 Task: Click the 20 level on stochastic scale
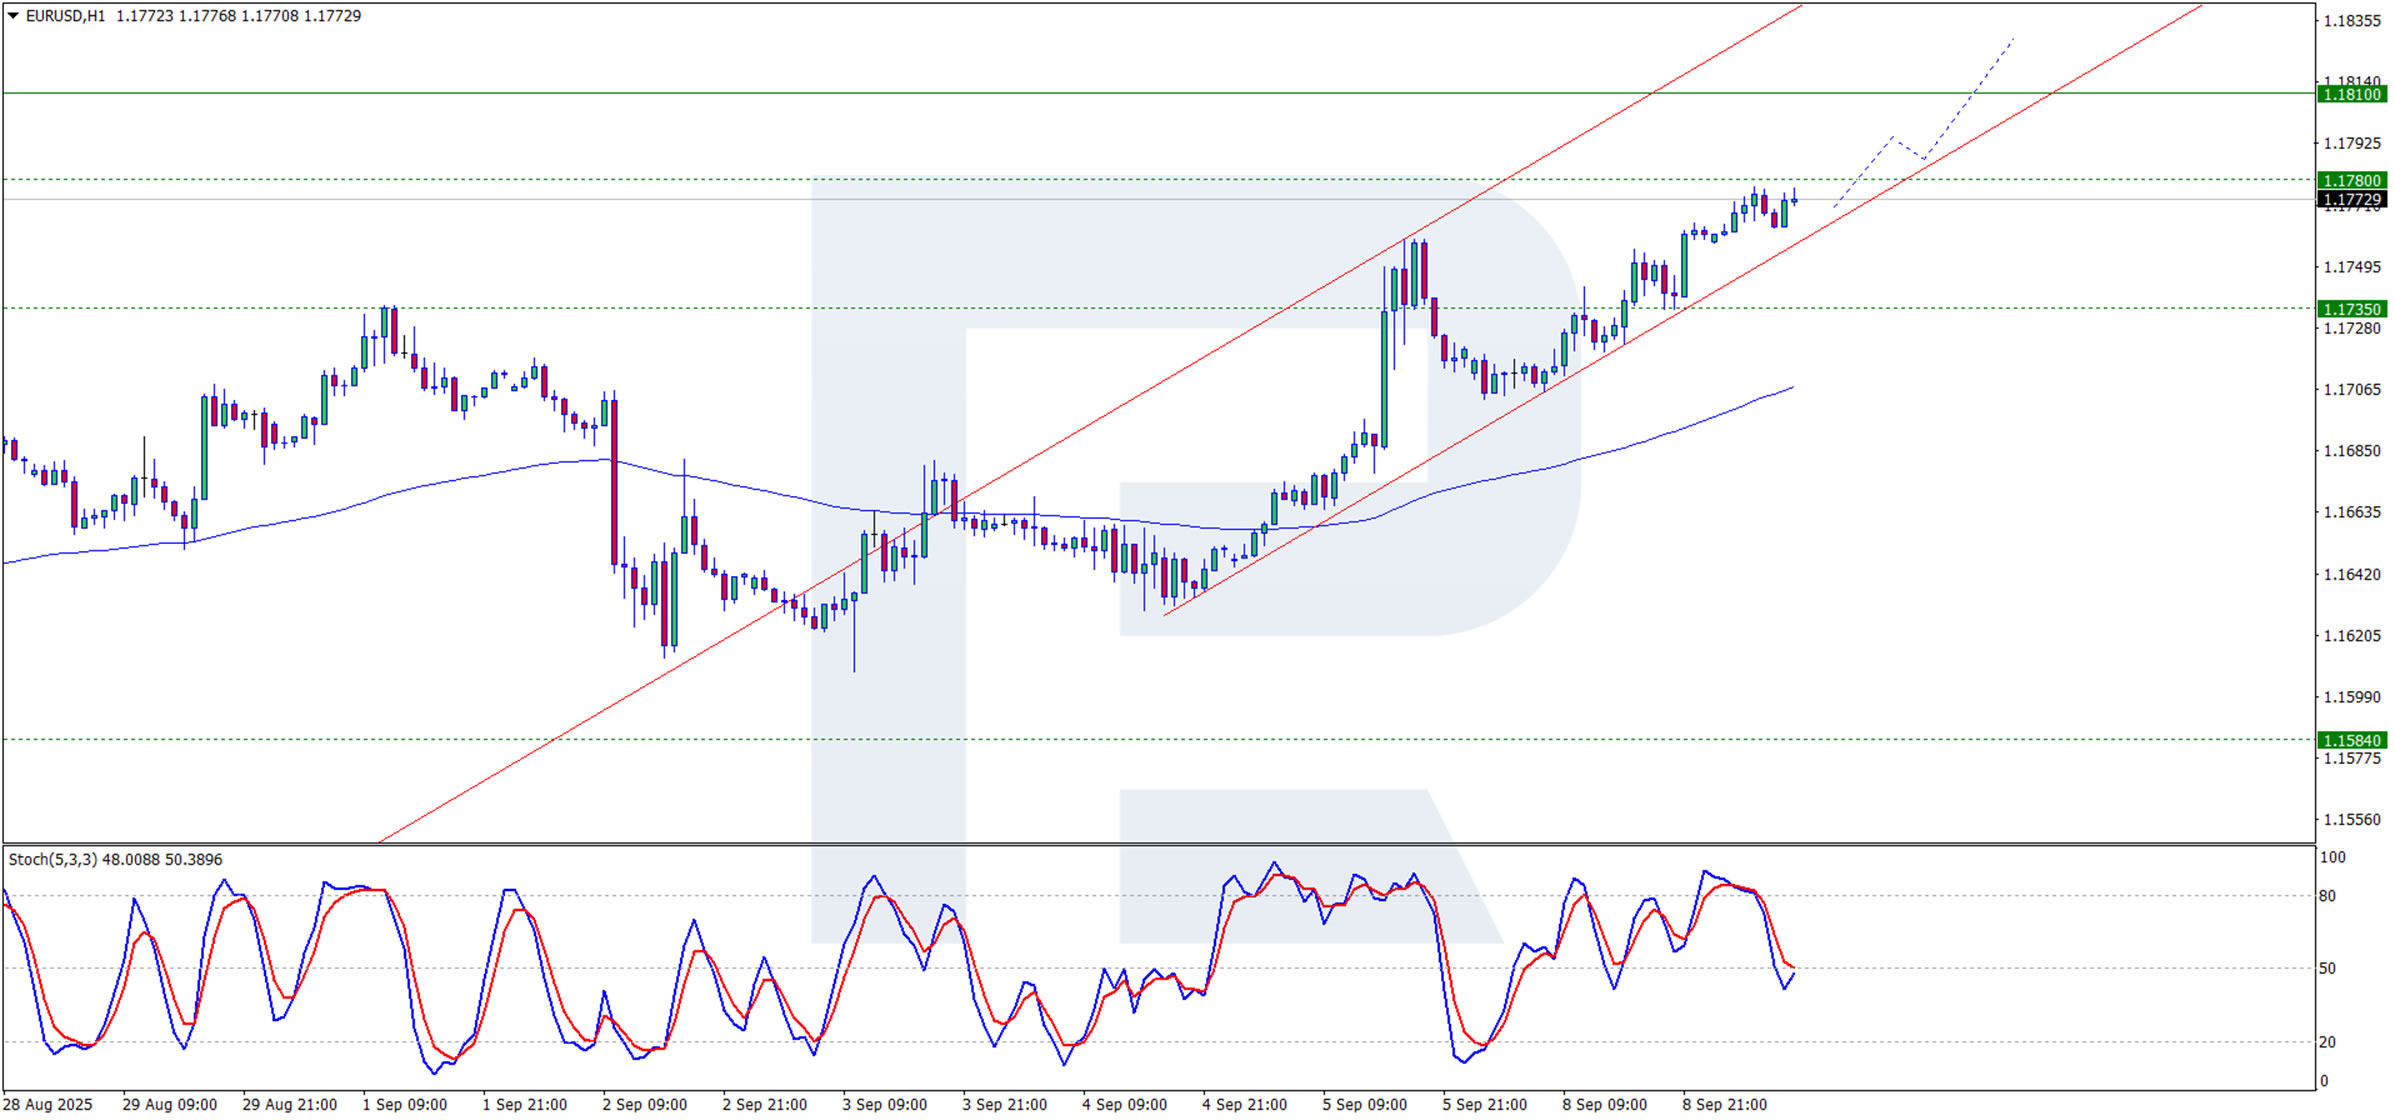[2328, 1043]
